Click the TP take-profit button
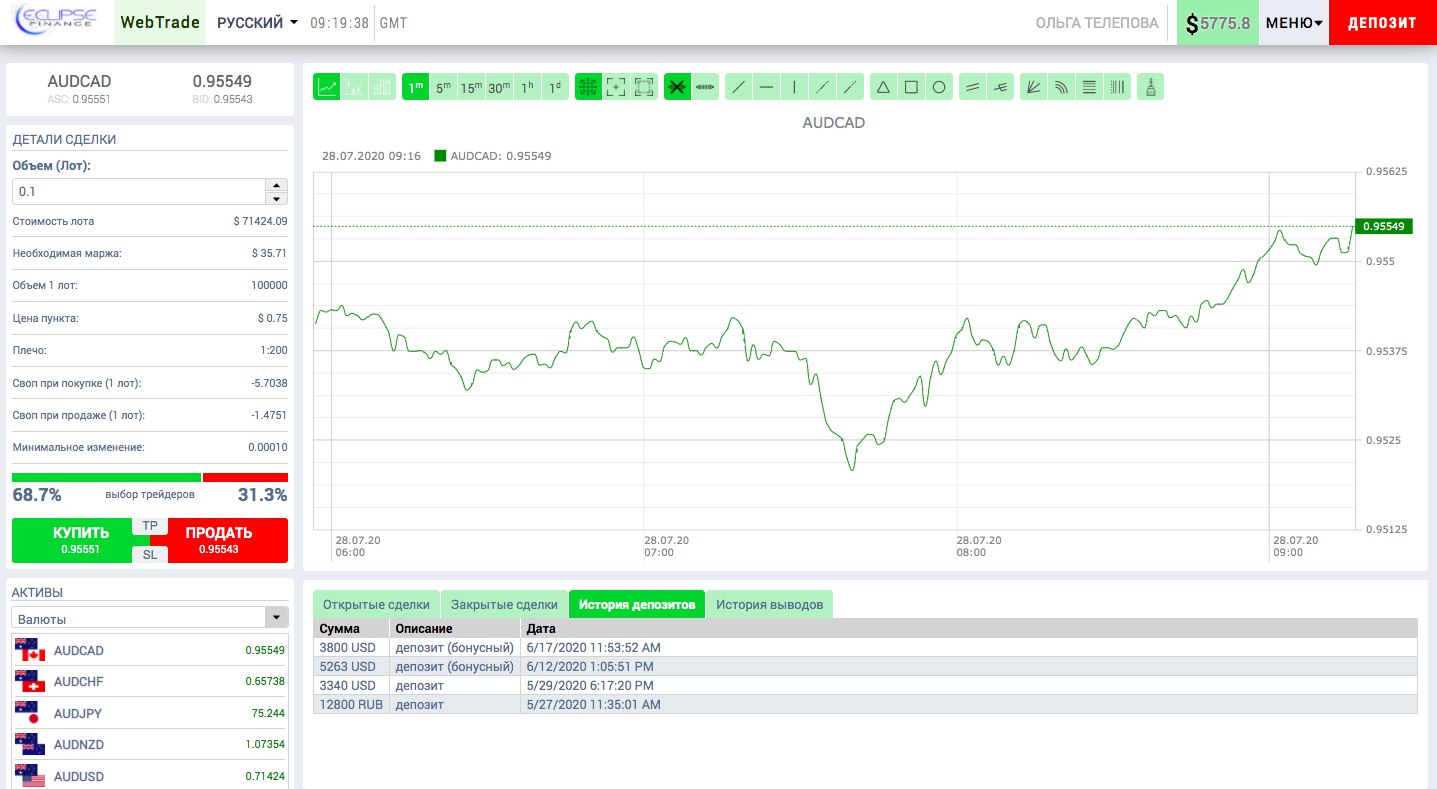The width and height of the screenshot is (1437, 789). (150, 526)
